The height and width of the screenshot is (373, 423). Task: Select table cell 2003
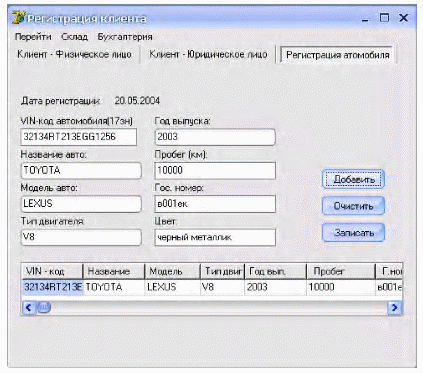pos(276,287)
